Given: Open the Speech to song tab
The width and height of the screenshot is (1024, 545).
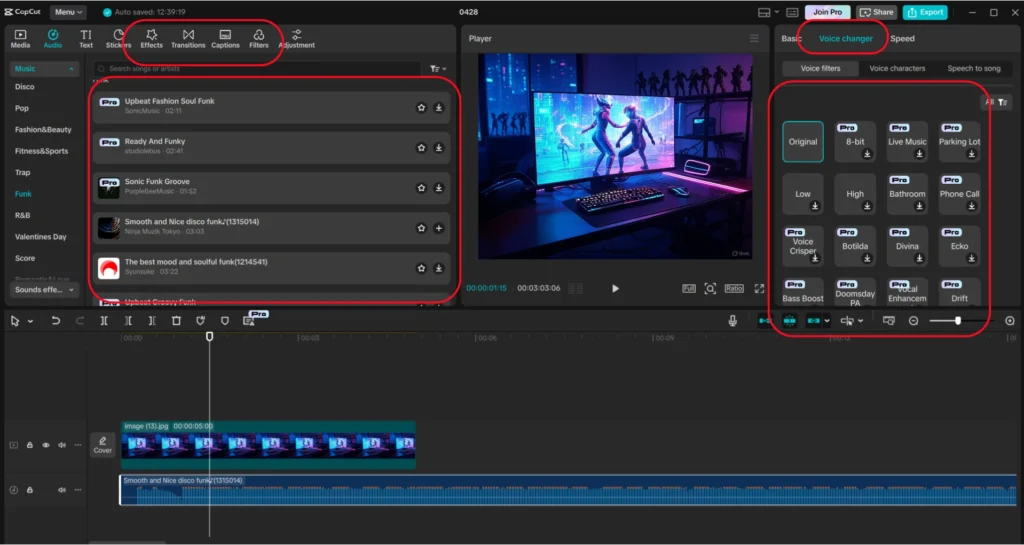Looking at the screenshot, I should [x=974, y=68].
